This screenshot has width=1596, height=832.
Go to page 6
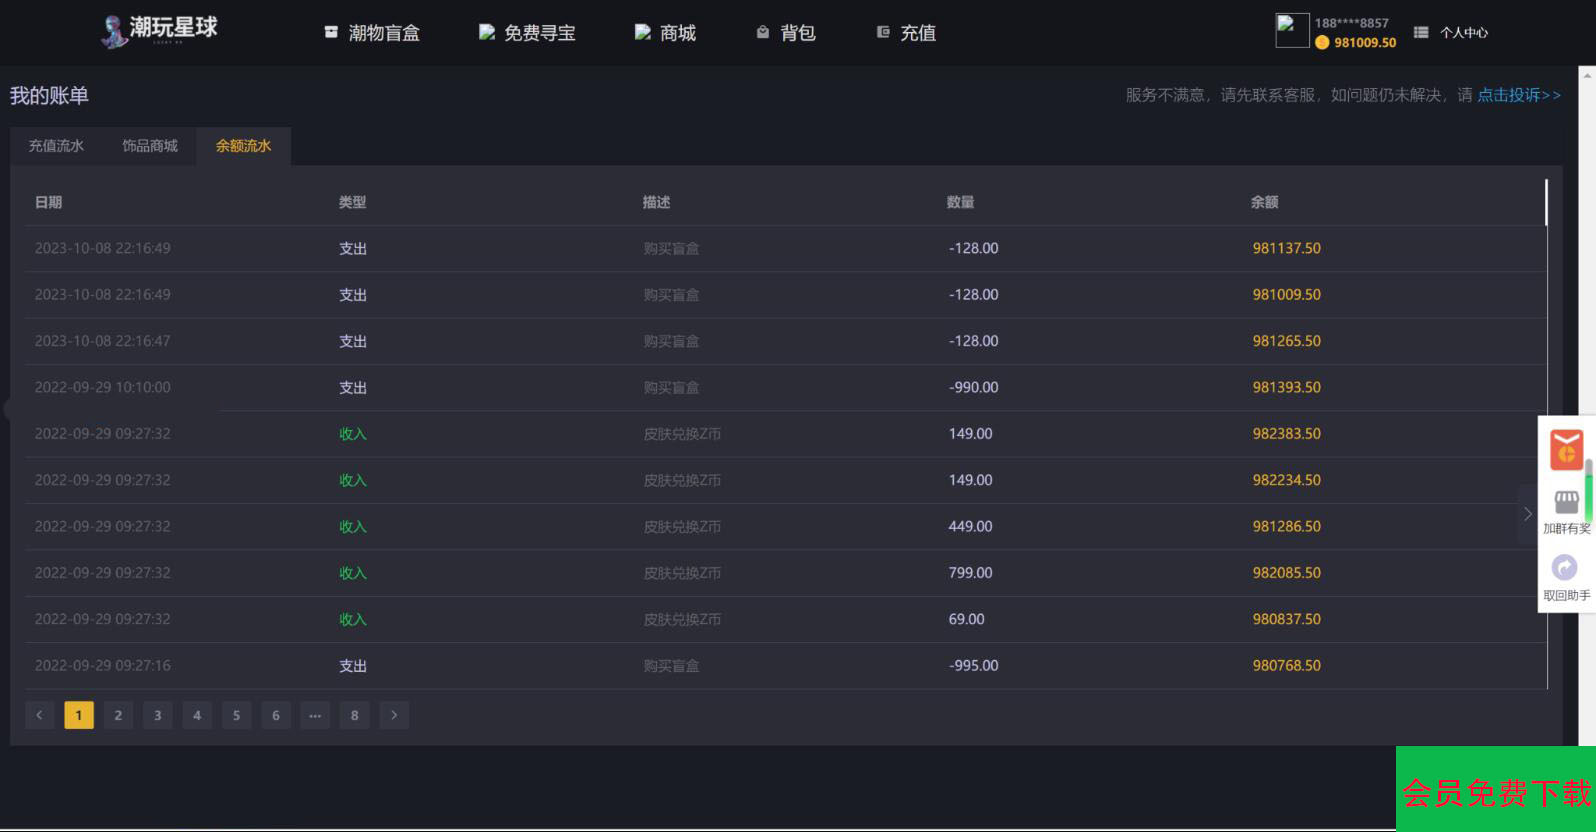click(276, 715)
